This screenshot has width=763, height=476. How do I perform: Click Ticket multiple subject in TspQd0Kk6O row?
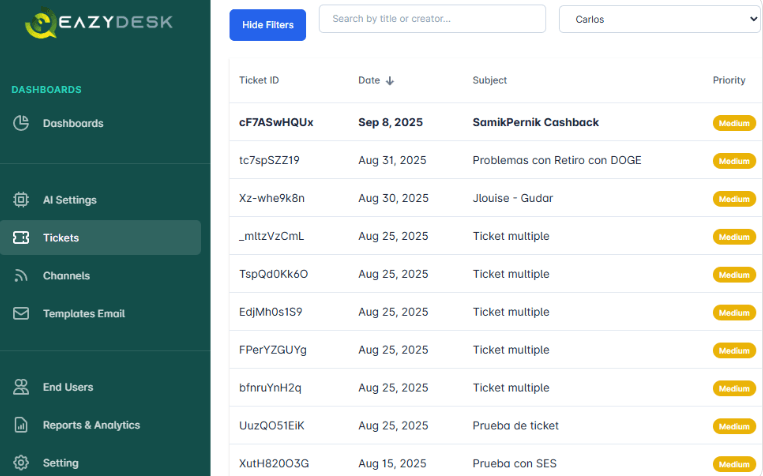click(x=511, y=274)
